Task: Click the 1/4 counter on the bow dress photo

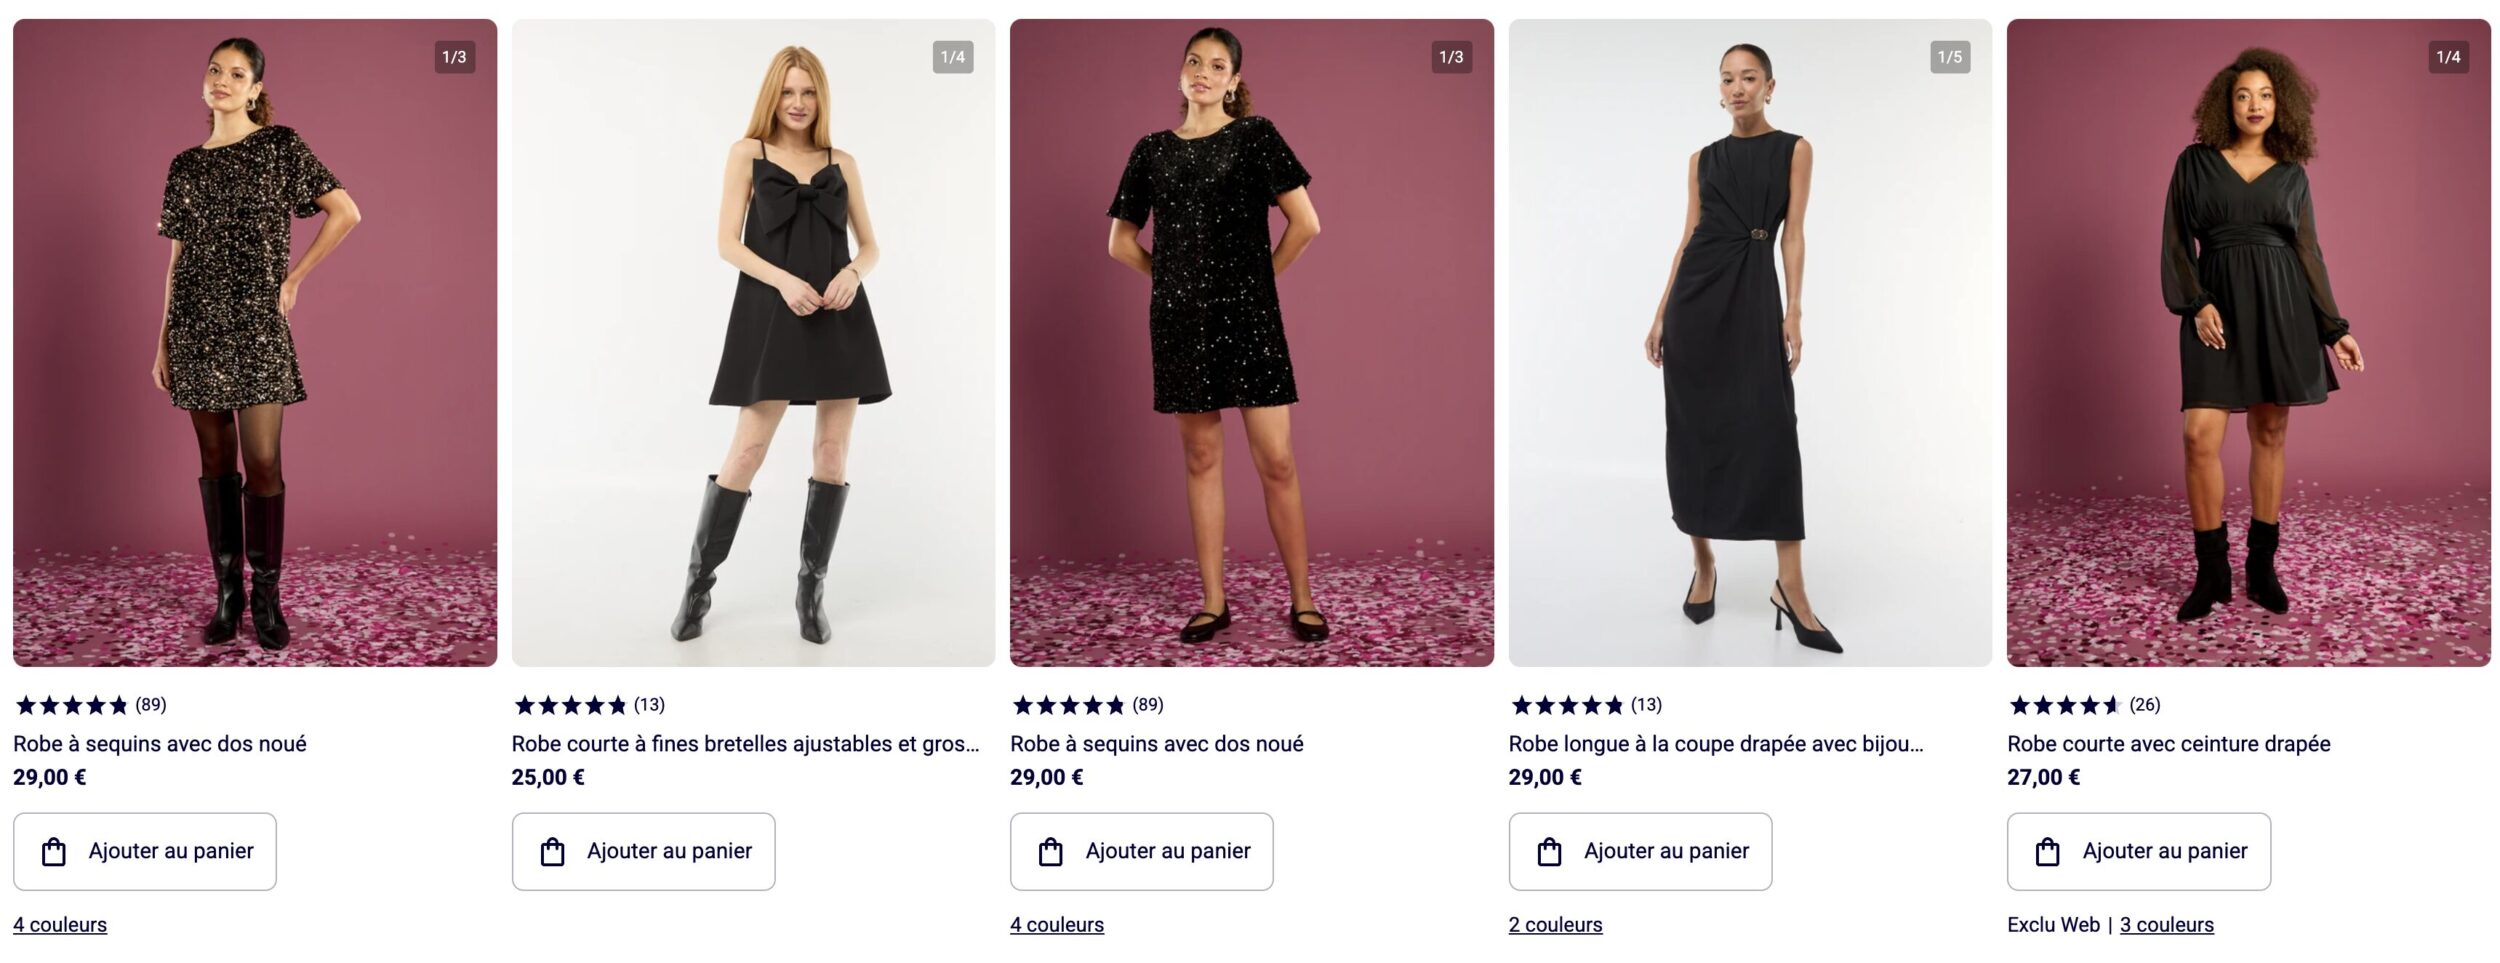Action: coord(952,57)
